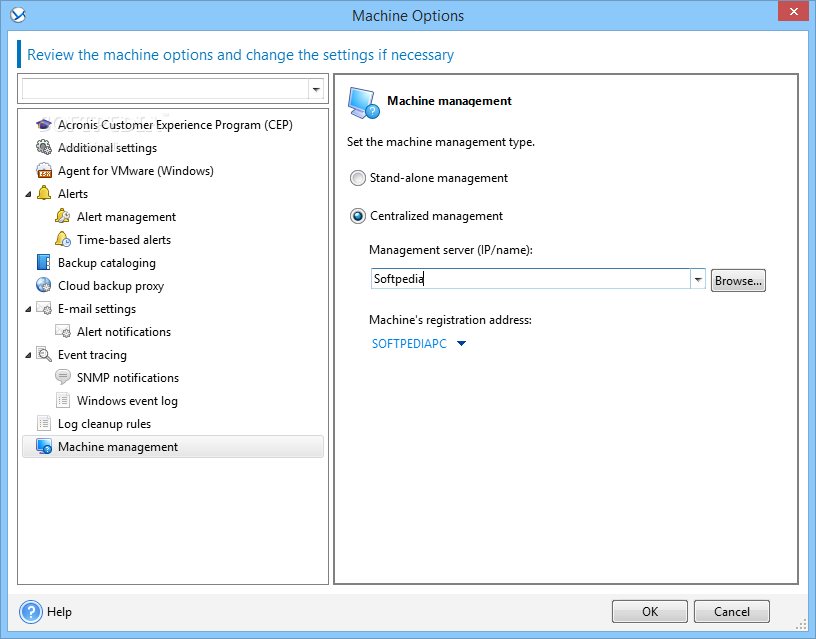Image resolution: width=816 pixels, height=639 pixels.
Task: Collapse the E-mail settings tree node
Action: 28,309
